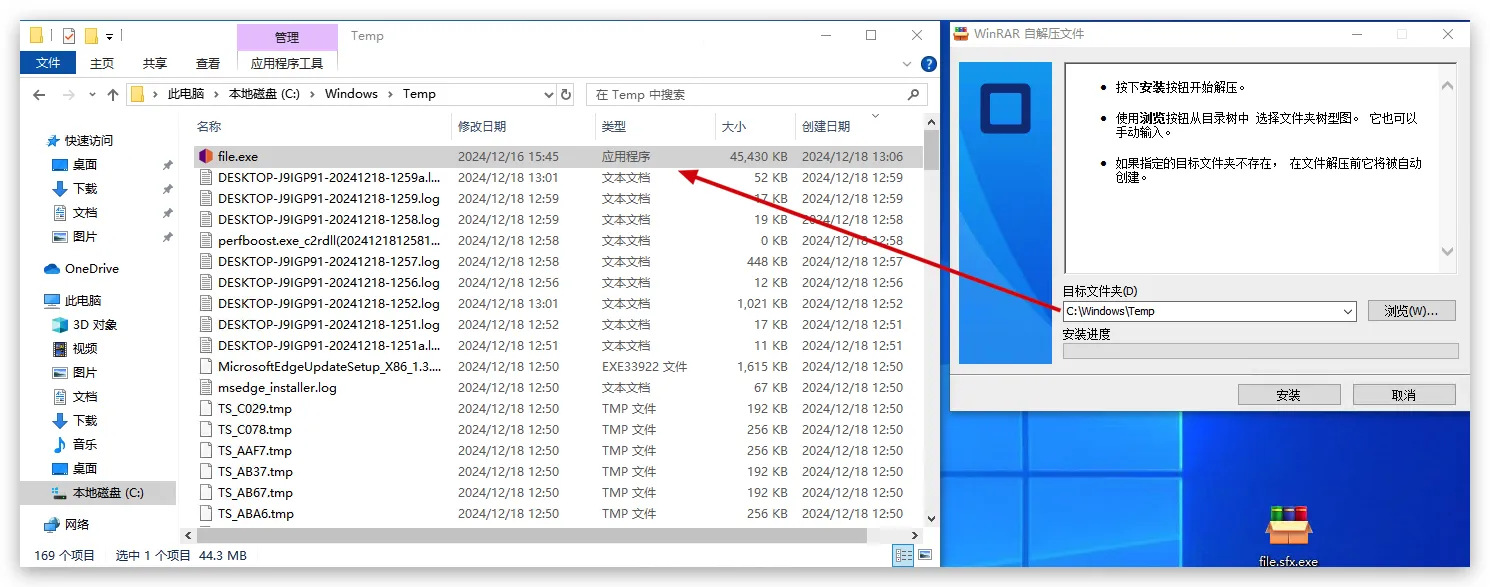
Task: Click the refresh button beside address bar
Action: click(x=566, y=94)
